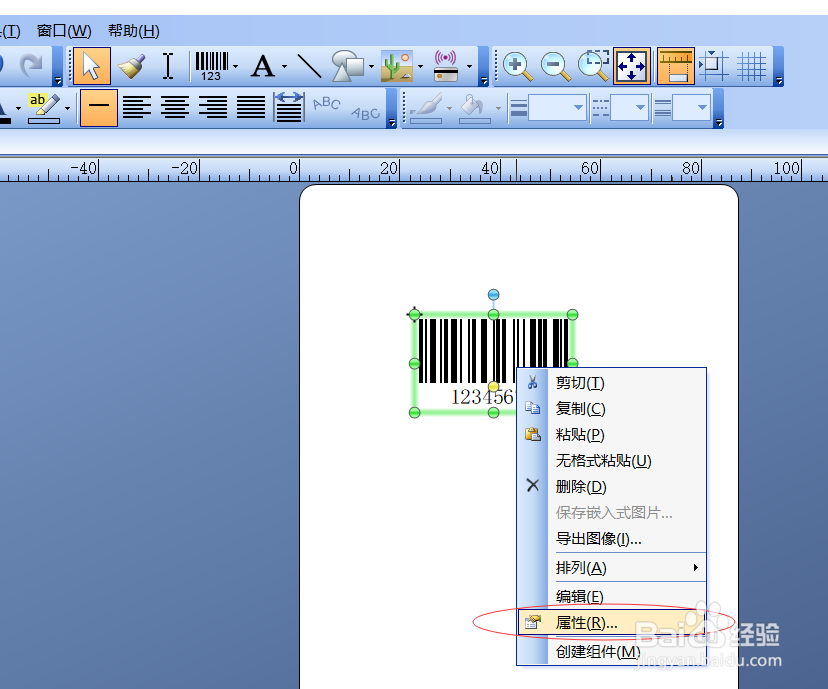Choose 粘贴(P) from context menu
This screenshot has width=828, height=689.
[611, 435]
